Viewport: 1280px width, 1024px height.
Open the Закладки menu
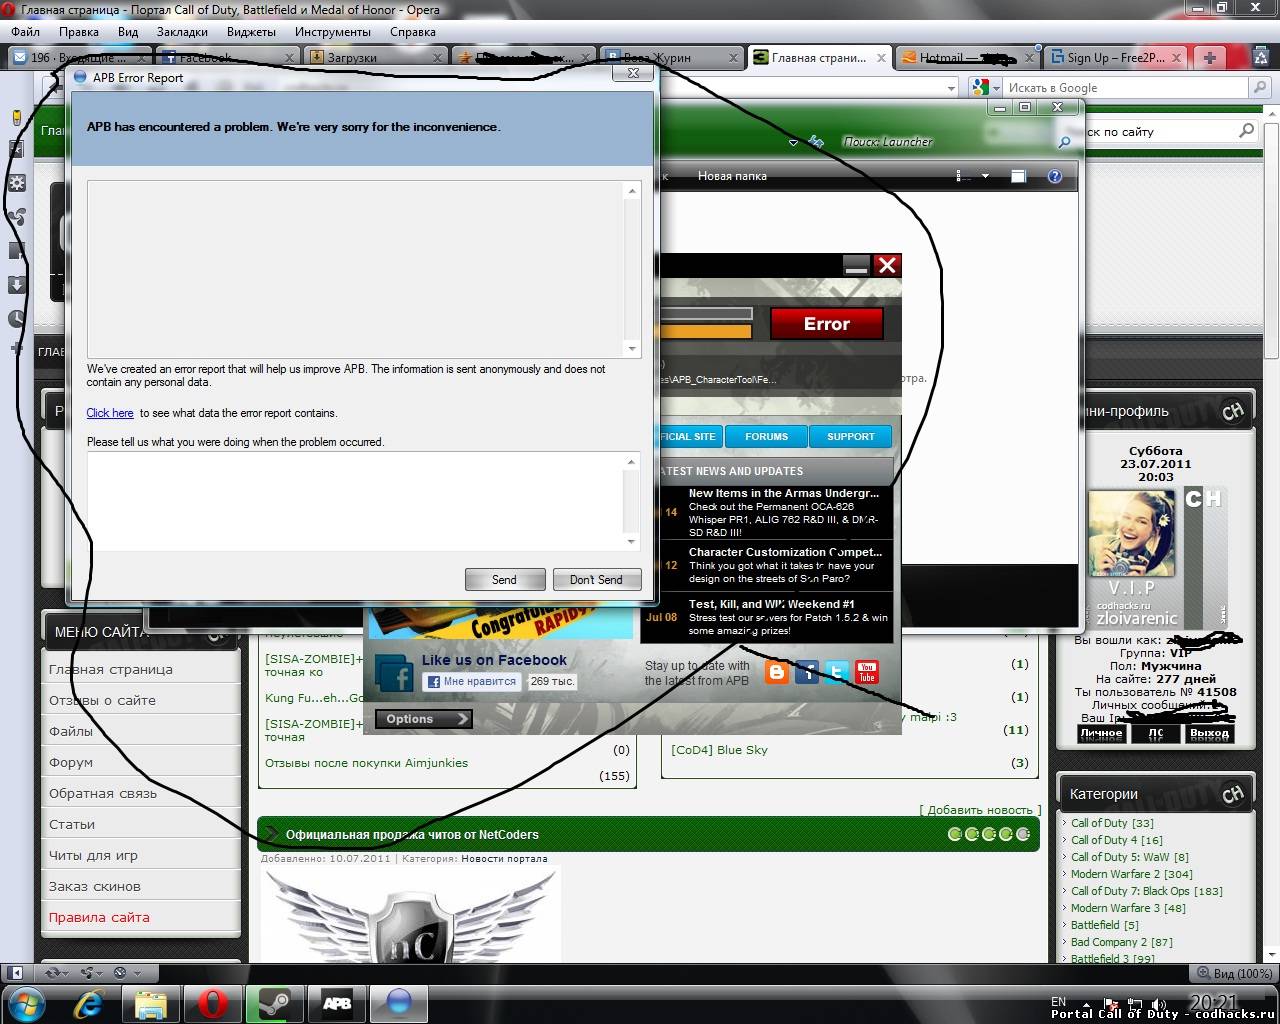point(182,31)
